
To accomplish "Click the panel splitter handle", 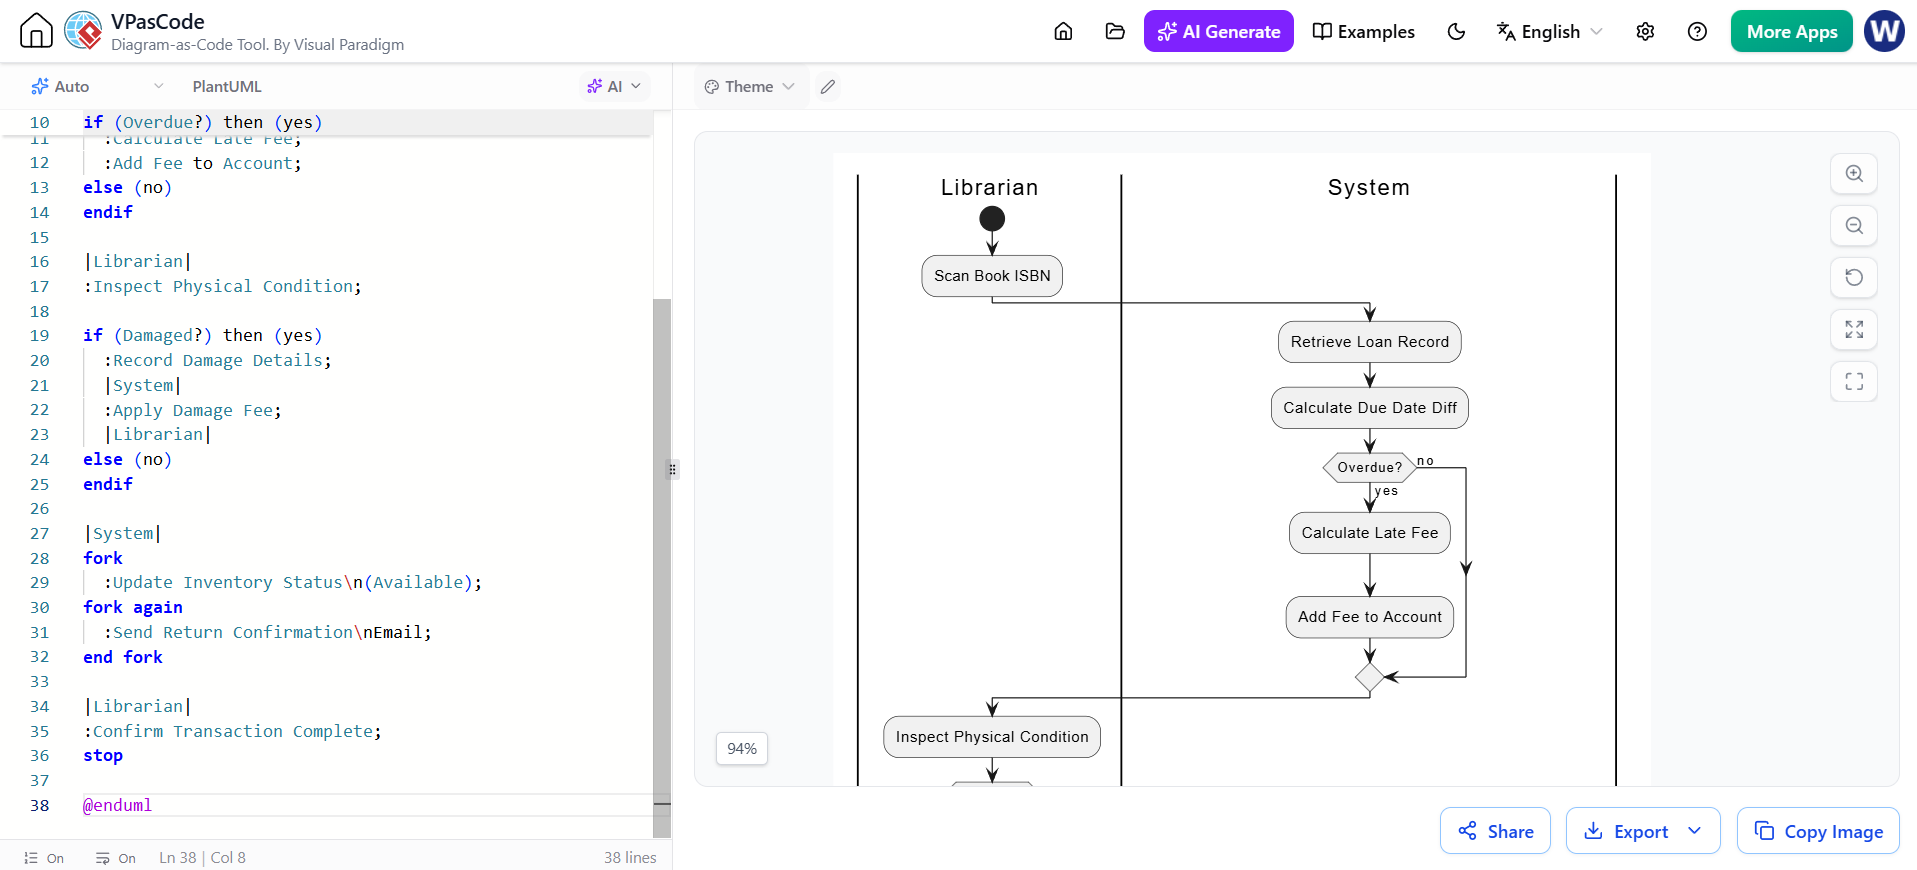I will 673,469.
